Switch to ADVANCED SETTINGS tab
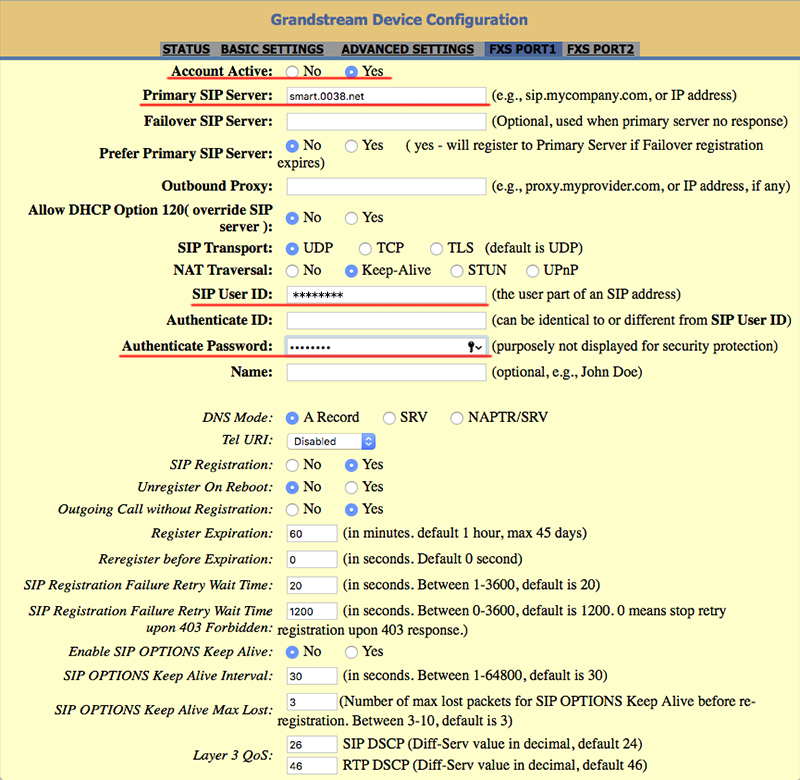 tap(407, 49)
